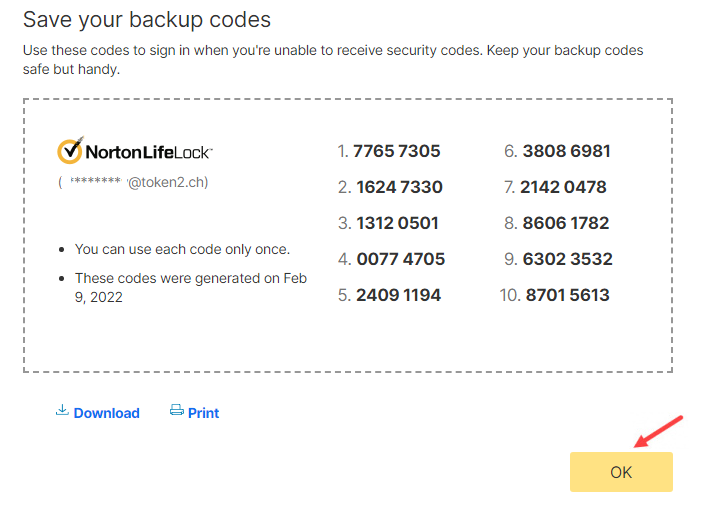Click the printer icon

tap(177, 409)
